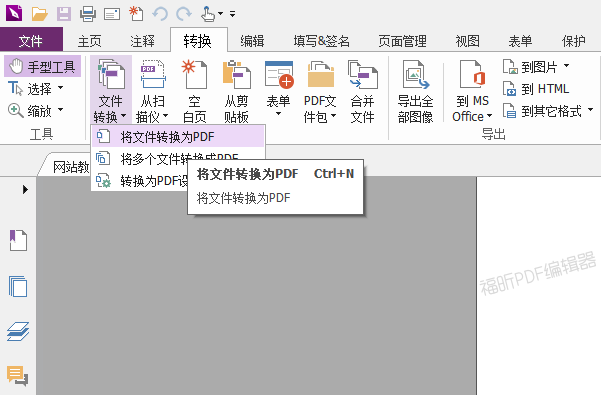The image size is (601, 395).
Task: Open the 文件 menu
Action: tap(31, 40)
